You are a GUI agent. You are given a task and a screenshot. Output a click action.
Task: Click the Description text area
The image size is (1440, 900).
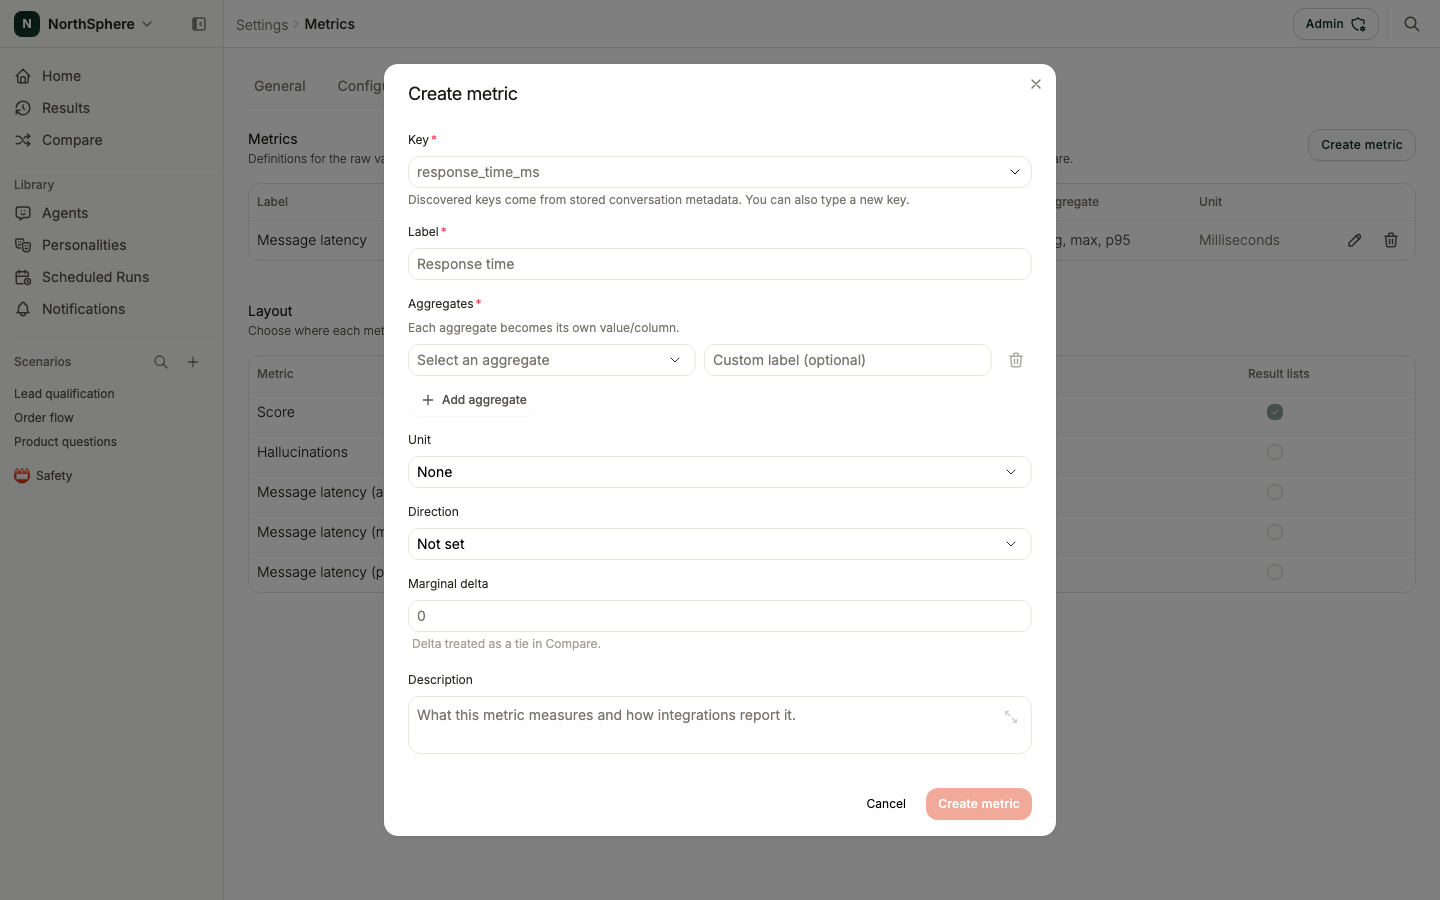click(x=720, y=725)
